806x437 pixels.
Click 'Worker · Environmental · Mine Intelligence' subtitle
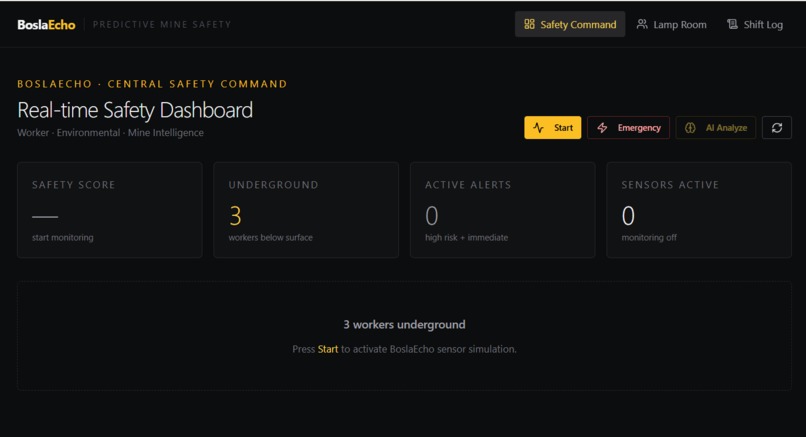pyautogui.click(x=111, y=133)
